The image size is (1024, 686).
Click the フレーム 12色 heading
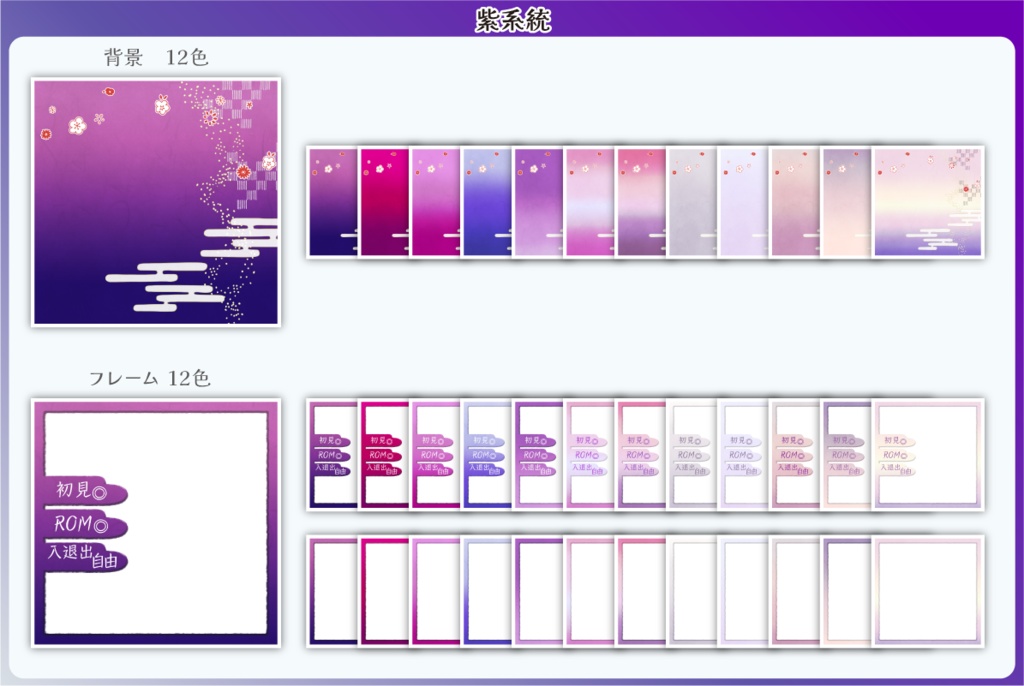point(150,378)
